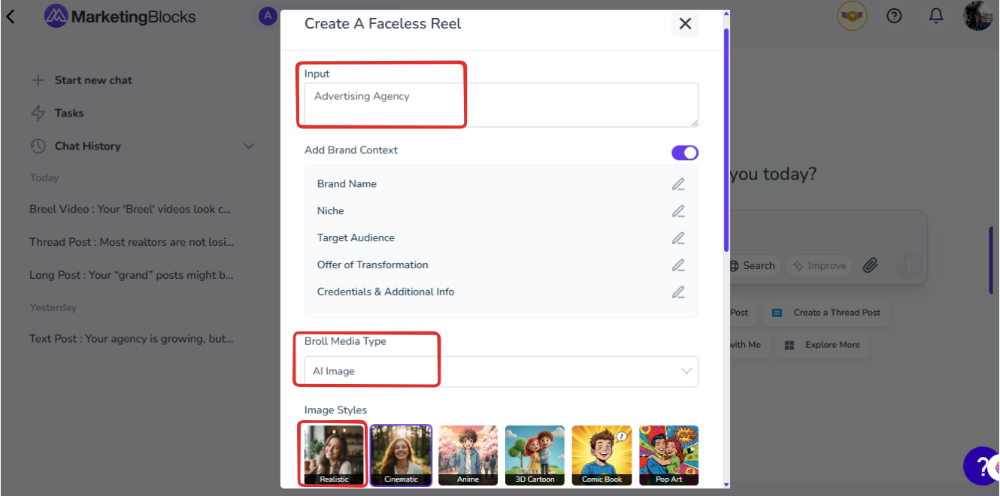Screen dimensions: 1000x496
Task: Toggle the Add Brand Context switch
Action: [685, 152]
